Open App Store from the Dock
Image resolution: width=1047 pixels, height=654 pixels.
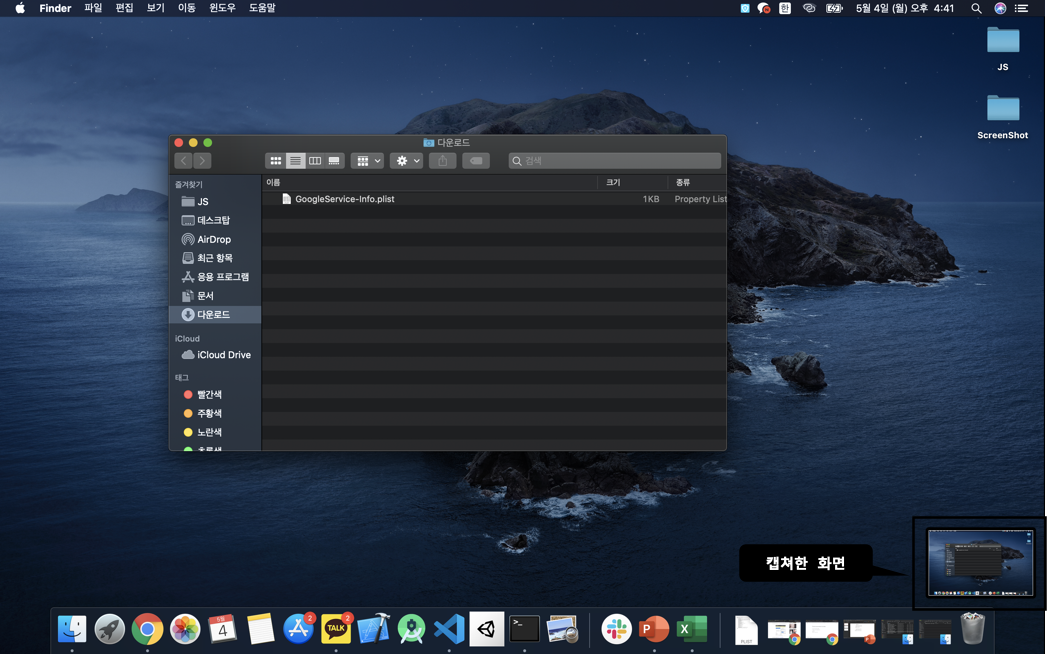[x=298, y=629]
